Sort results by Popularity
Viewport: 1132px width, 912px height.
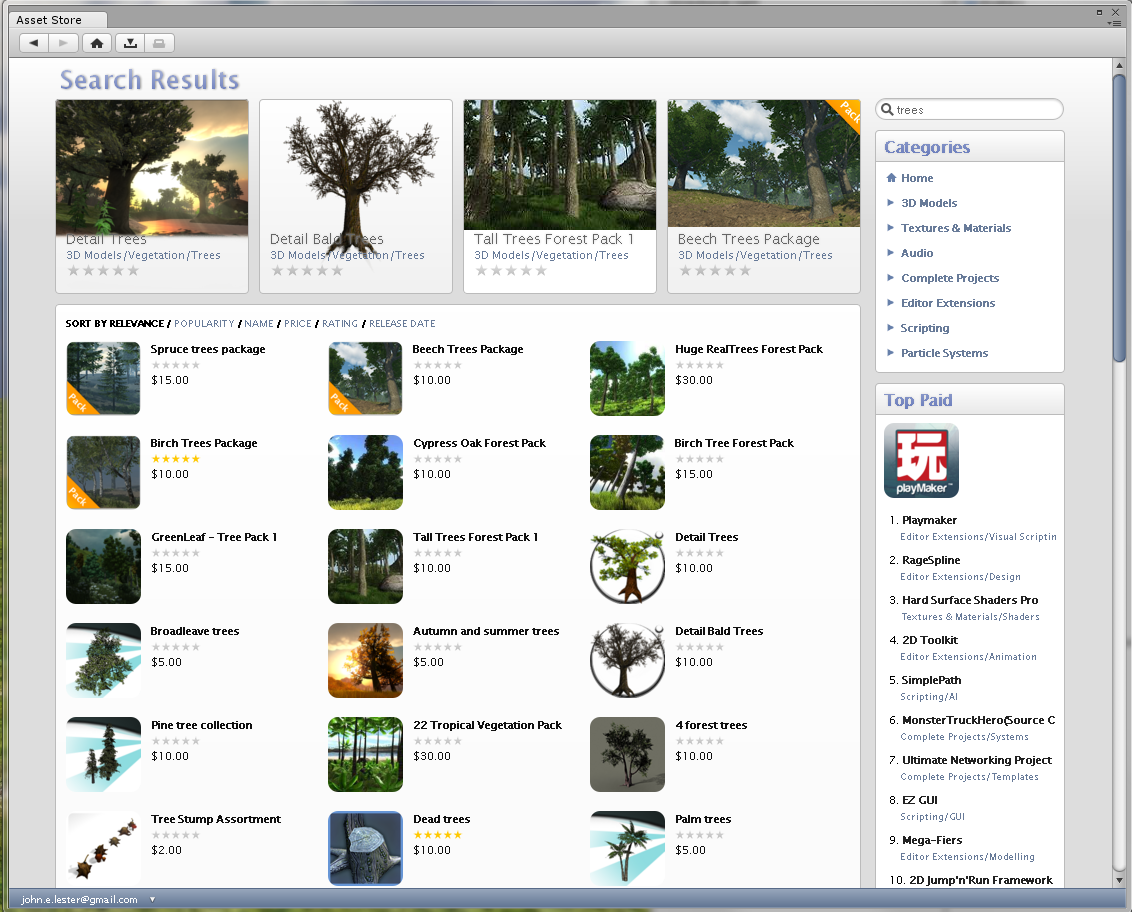pyautogui.click(x=204, y=324)
